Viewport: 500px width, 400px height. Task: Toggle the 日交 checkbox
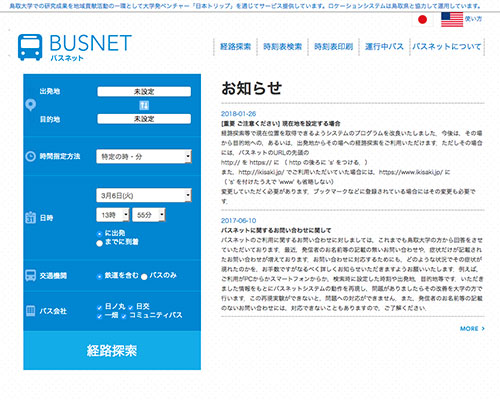click(131, 307)
